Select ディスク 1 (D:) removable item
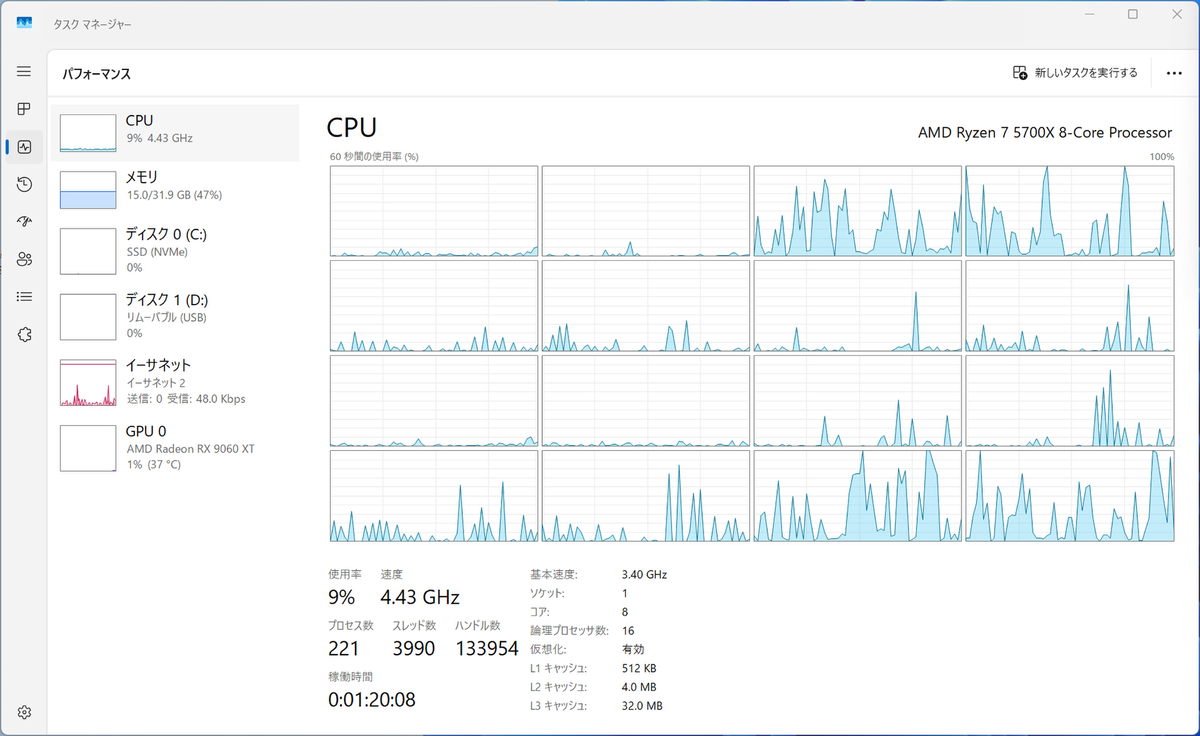This screenshot has height=736, width=1200. click(x=175, y=315)
